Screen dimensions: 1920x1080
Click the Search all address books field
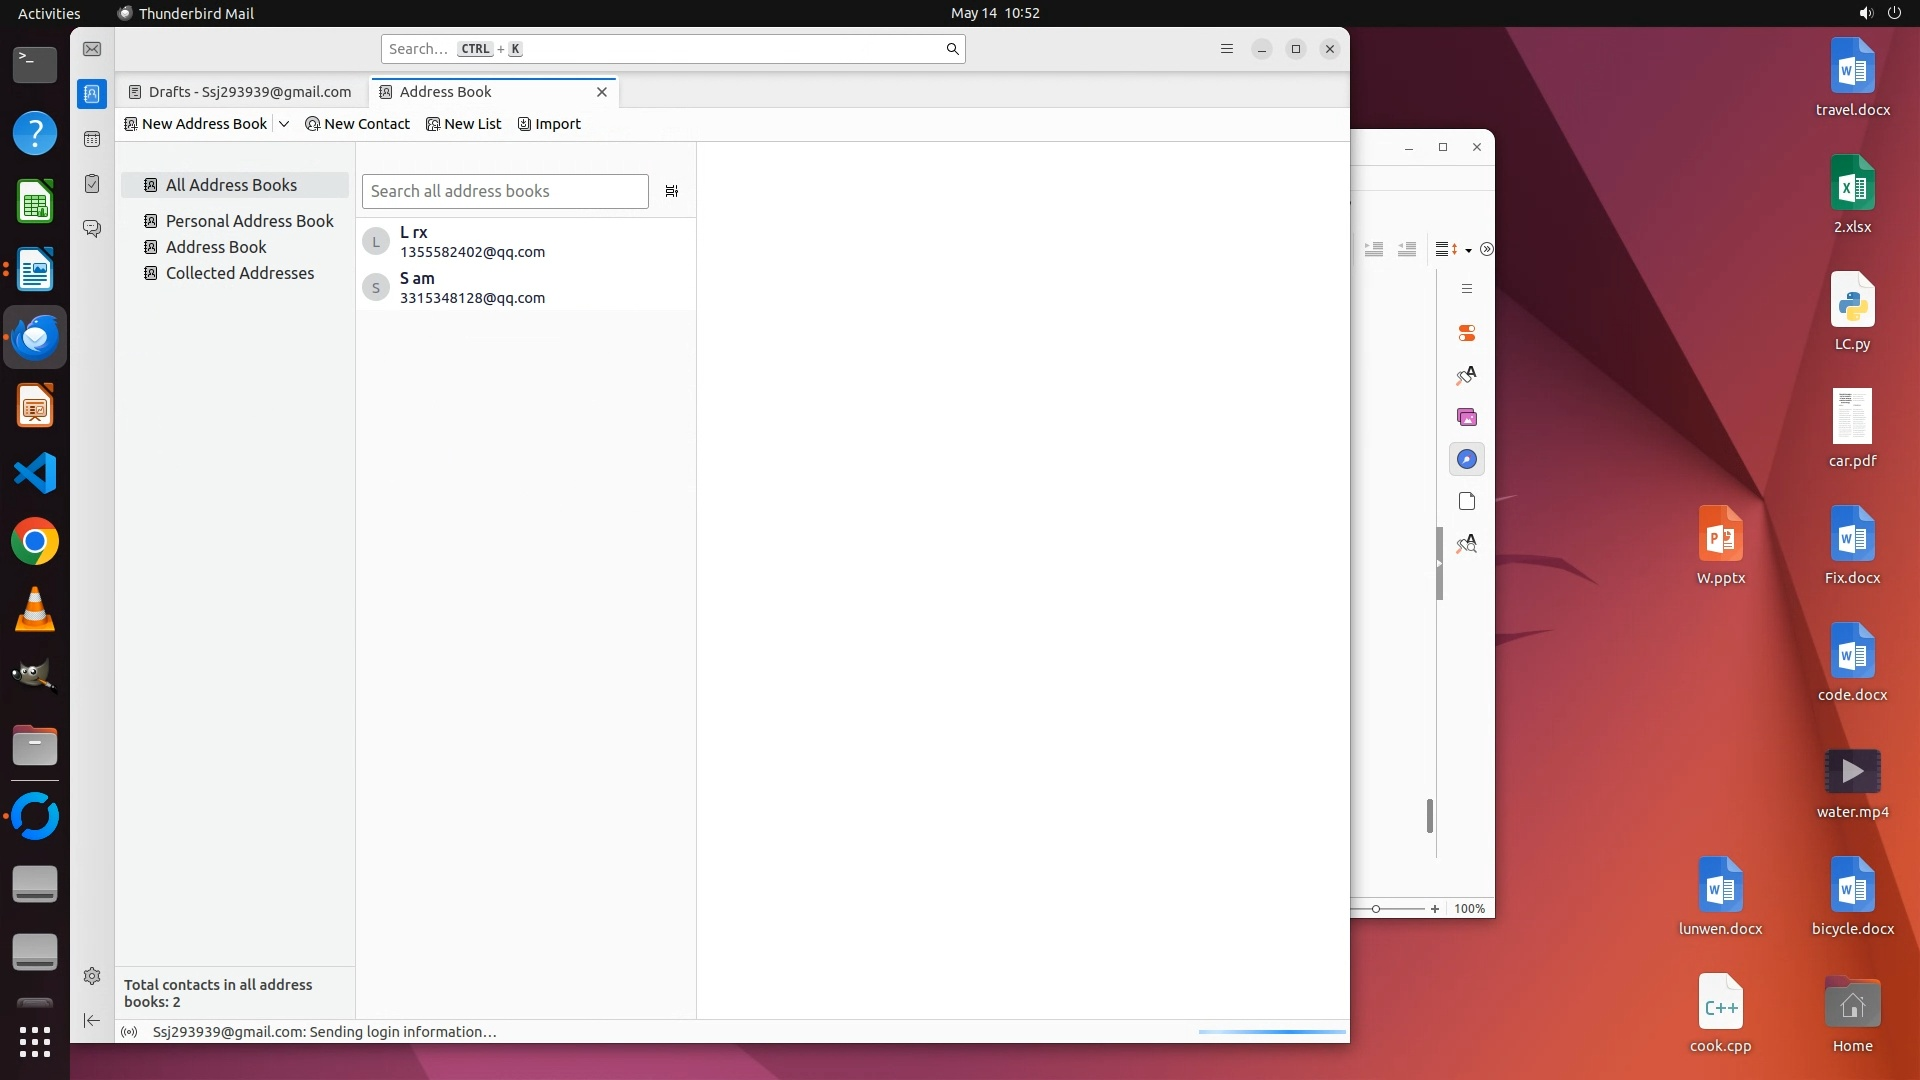[x=505, y=191]
